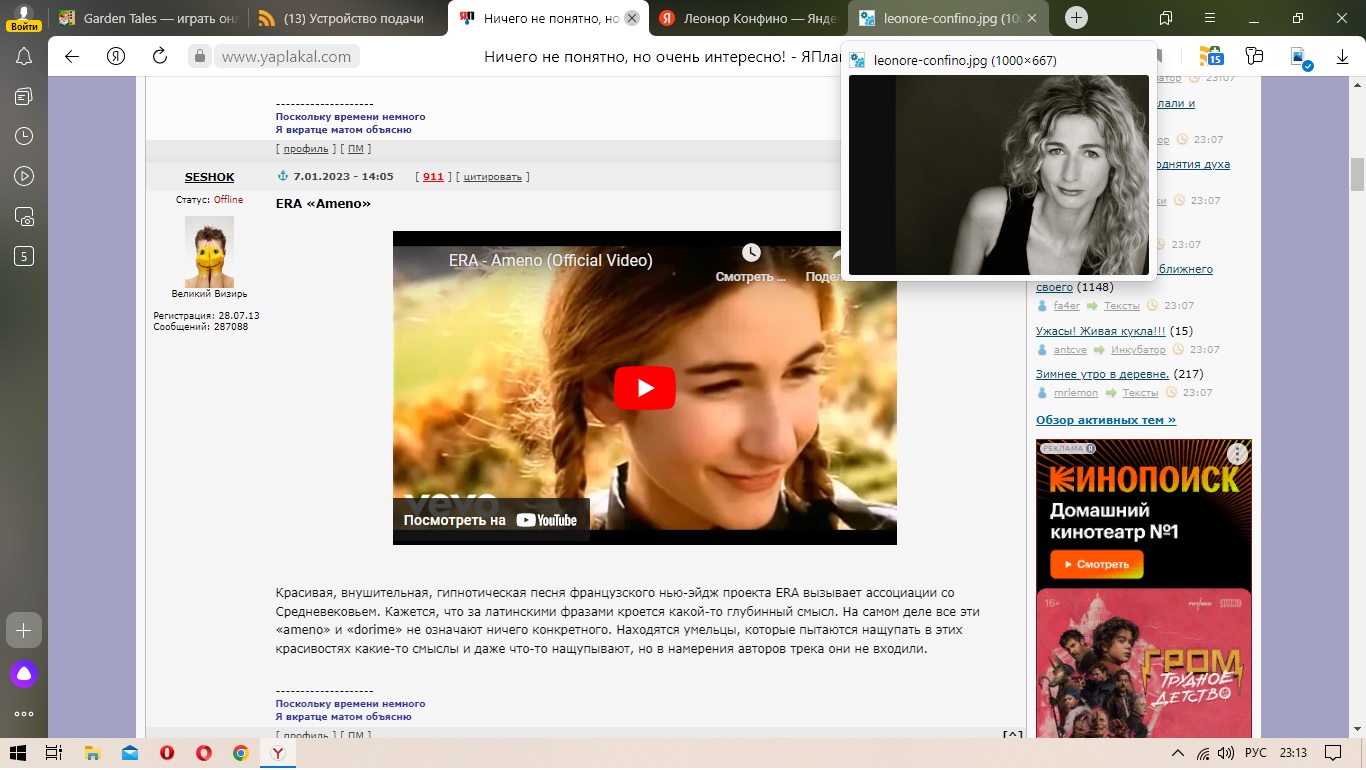Click the SESHOK avatar image
Viewport: 1366px width, 770px height.
click(x=209, y=252)
